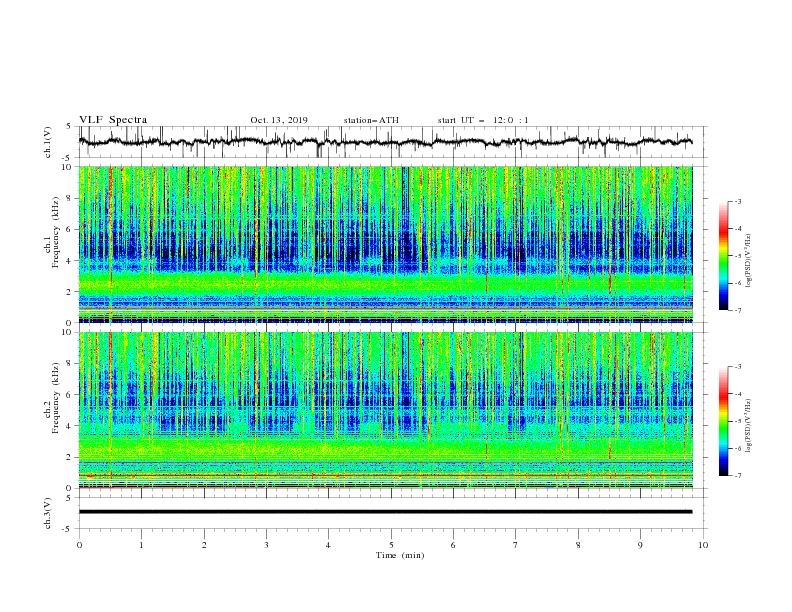Click the "VLF Spectra" title text
792x612 pixels.
coord(113,120)
